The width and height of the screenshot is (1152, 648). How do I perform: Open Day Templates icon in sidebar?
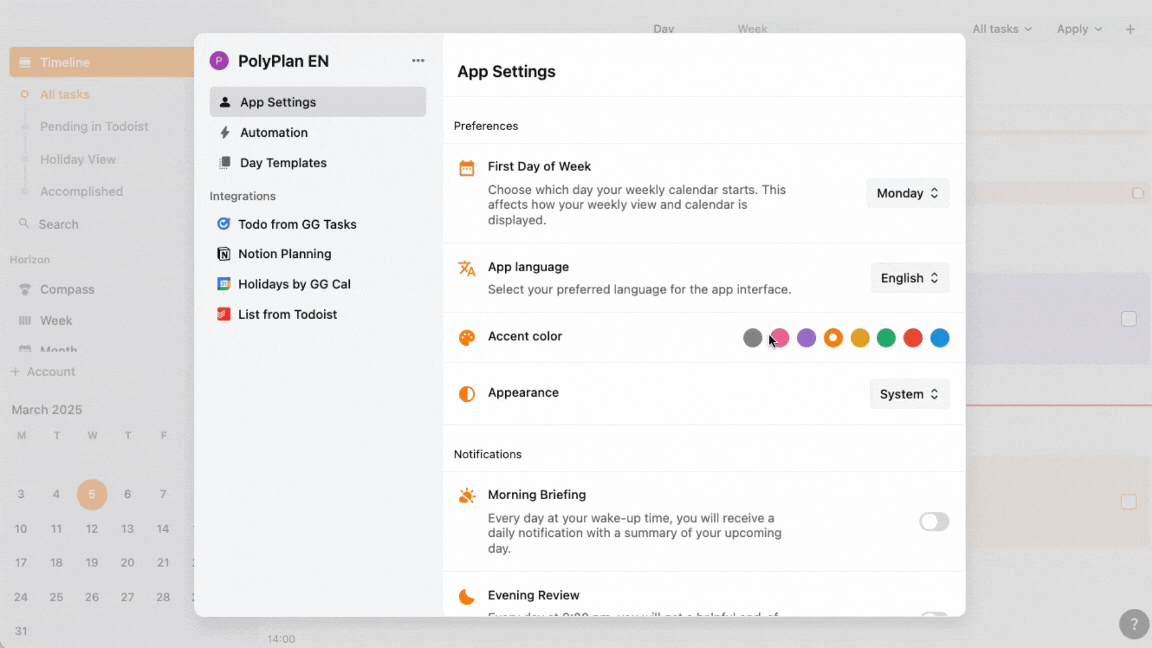225,163
